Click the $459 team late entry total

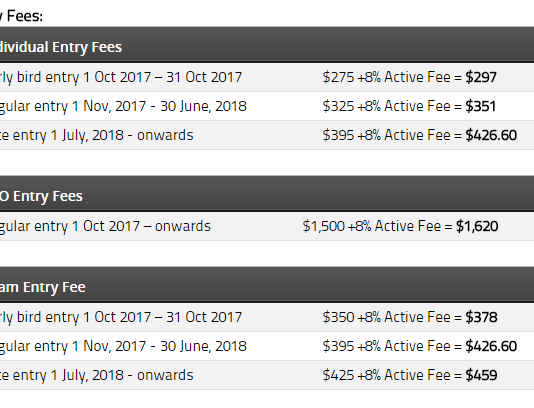481,375
